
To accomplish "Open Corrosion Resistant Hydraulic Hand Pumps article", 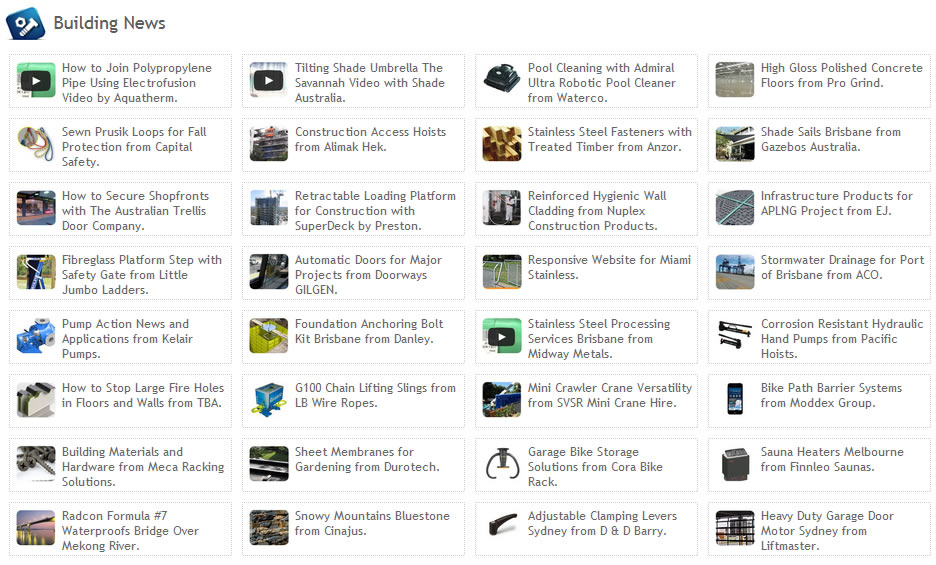I will 842,339.
